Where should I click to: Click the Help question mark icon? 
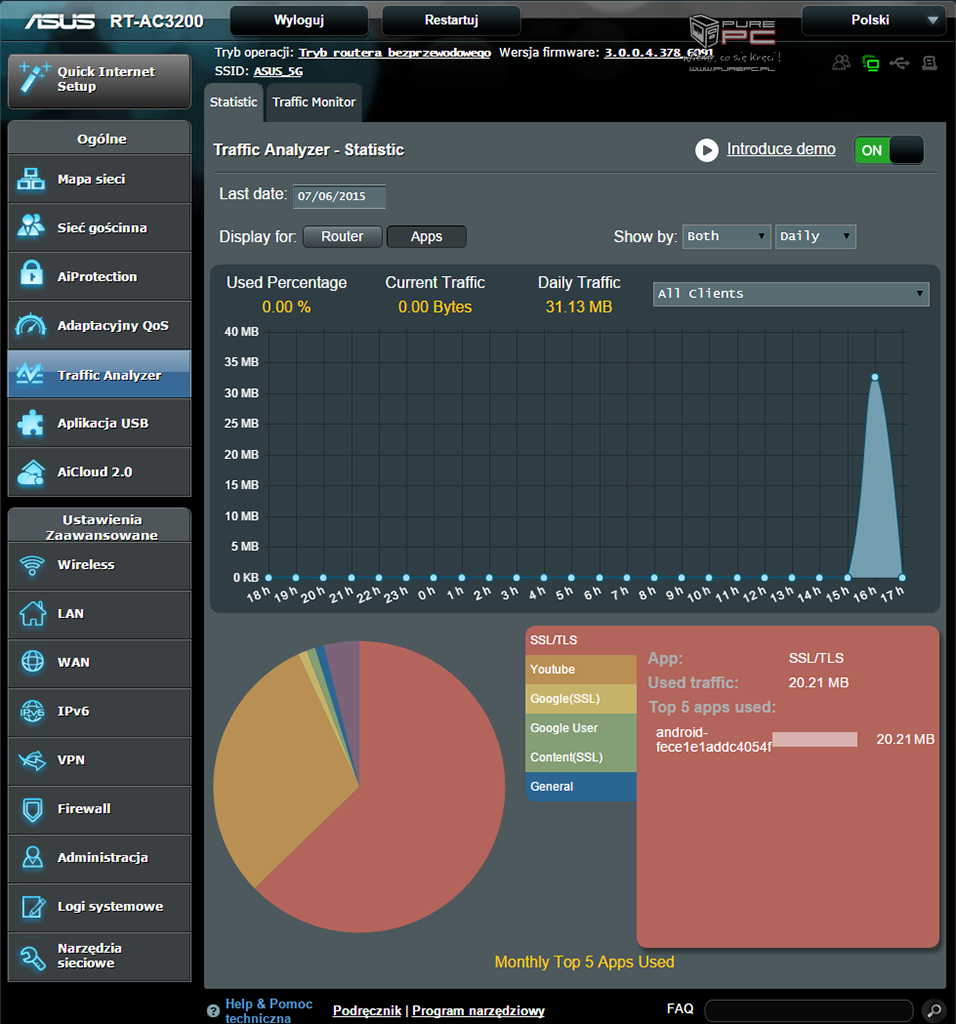pyautogui.click(x=213, y=1011)
